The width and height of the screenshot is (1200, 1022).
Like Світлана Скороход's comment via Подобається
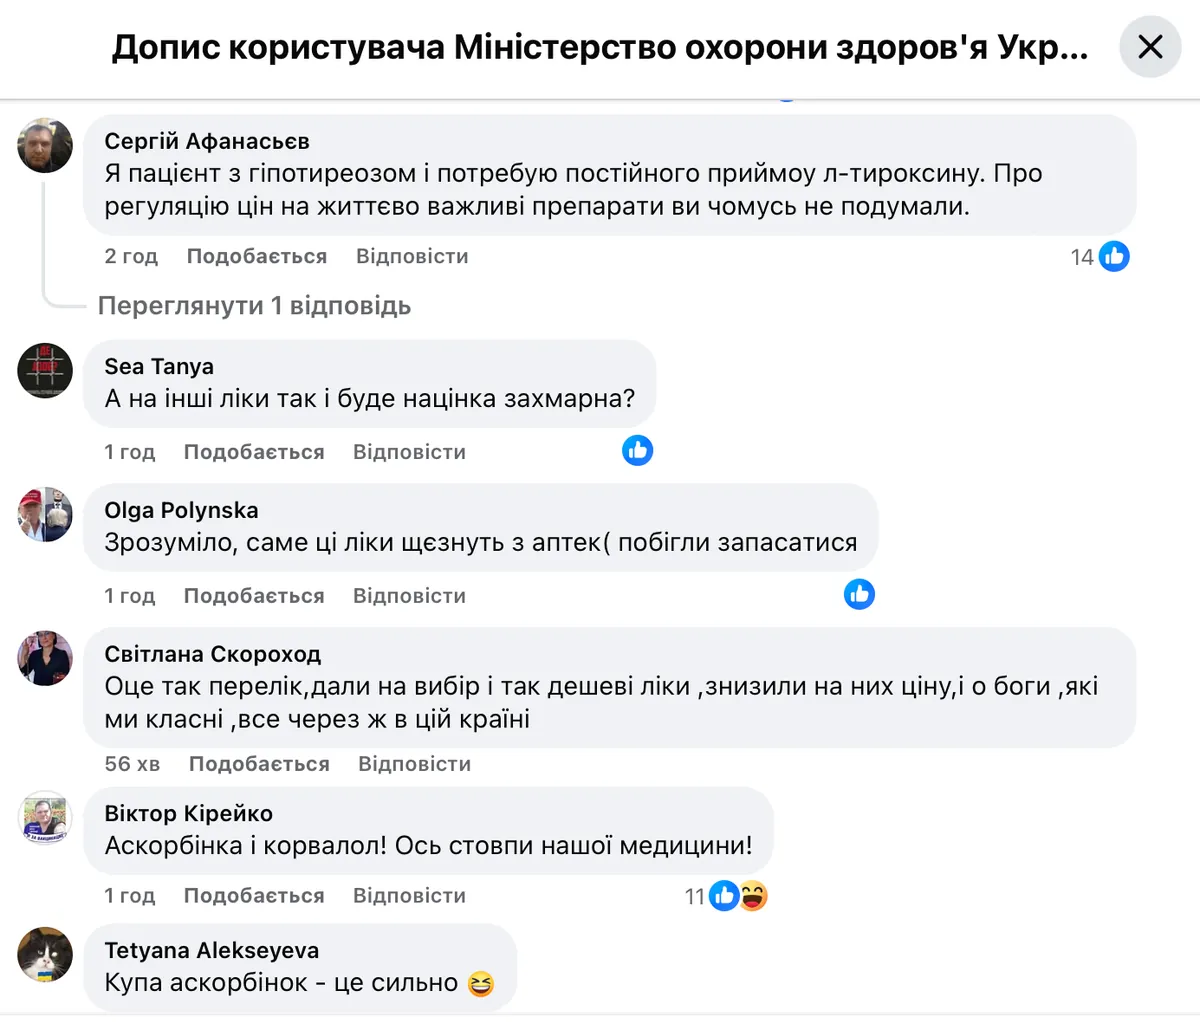point(259,764)
